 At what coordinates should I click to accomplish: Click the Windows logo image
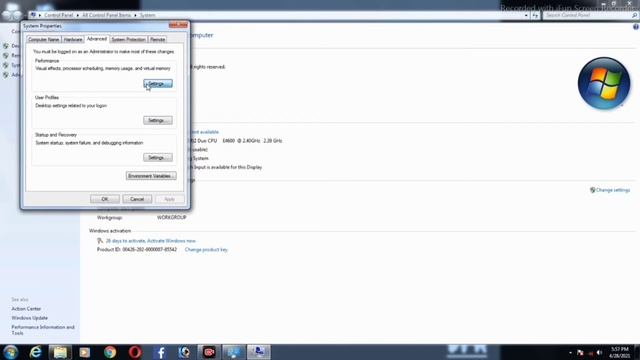pyautogui.click(x=604, y=83)
